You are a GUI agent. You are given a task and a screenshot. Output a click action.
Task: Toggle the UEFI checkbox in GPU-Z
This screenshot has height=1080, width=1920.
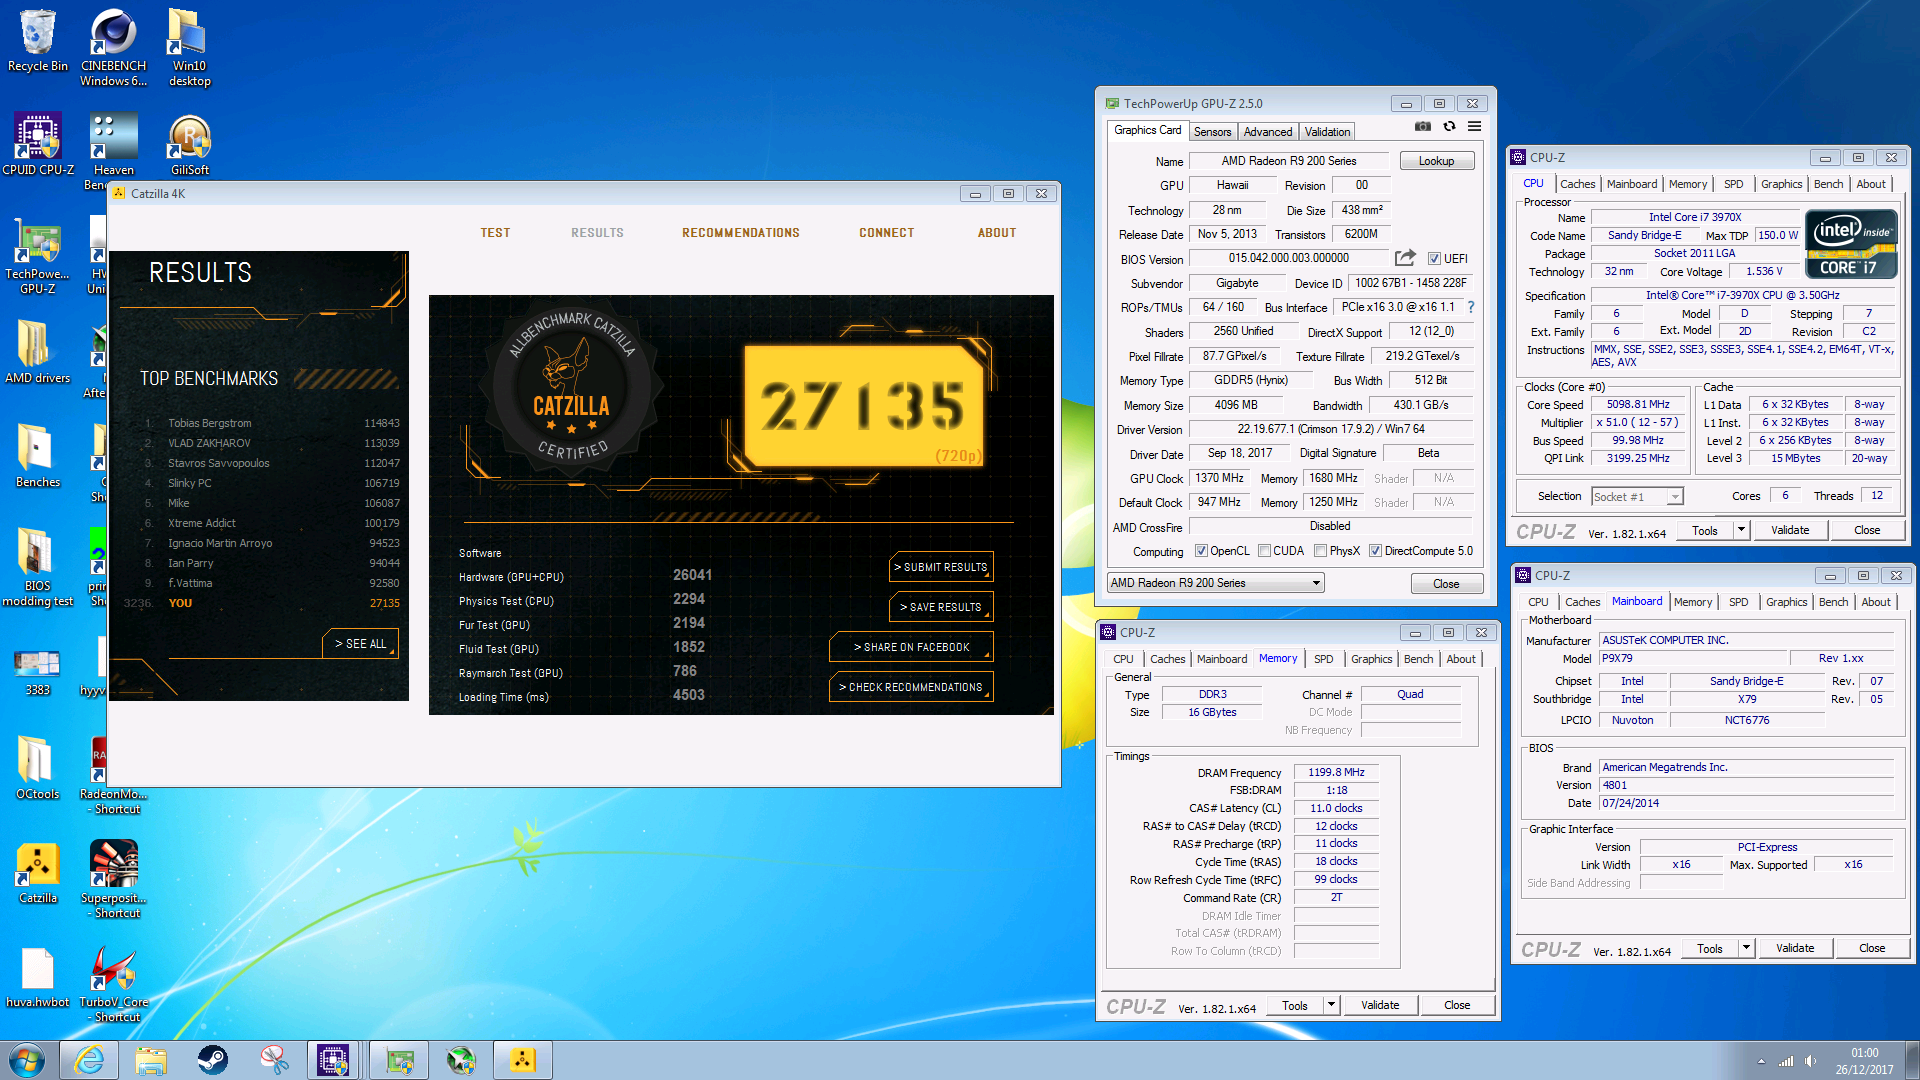point(1434,259)
